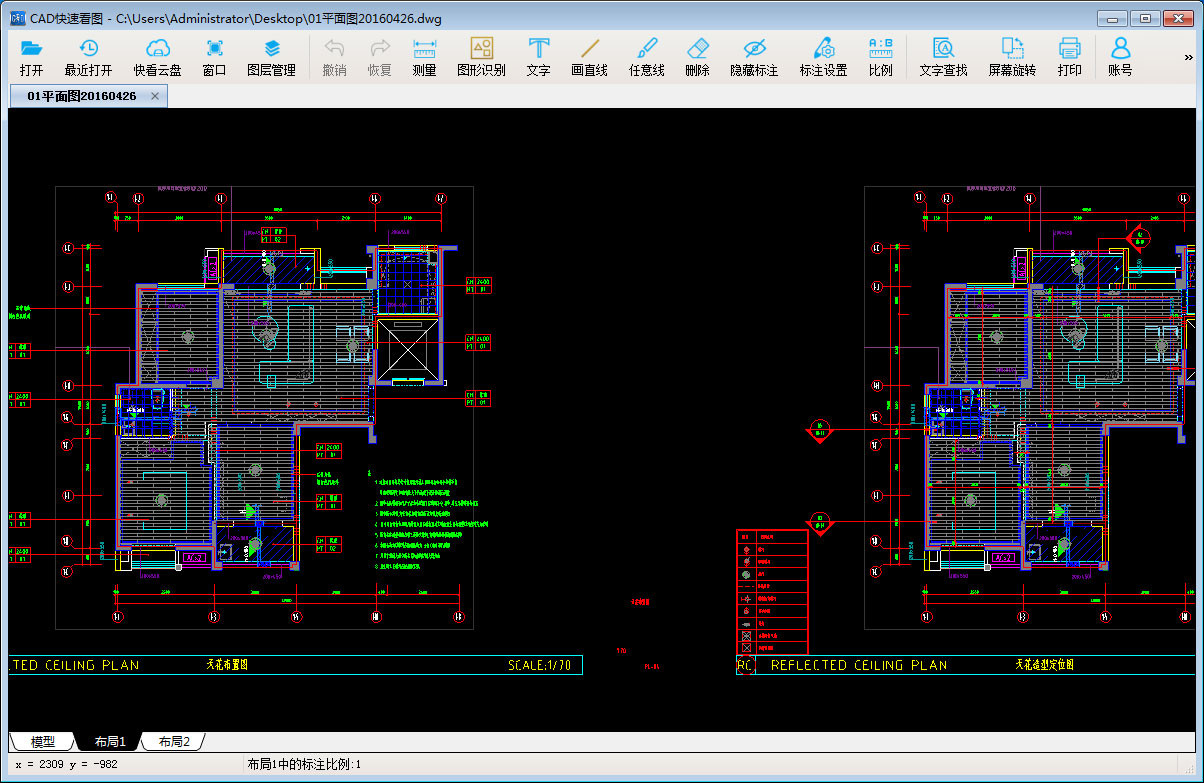
Task: Pick the 删除 eraser tool
Action: click(697, 57)
